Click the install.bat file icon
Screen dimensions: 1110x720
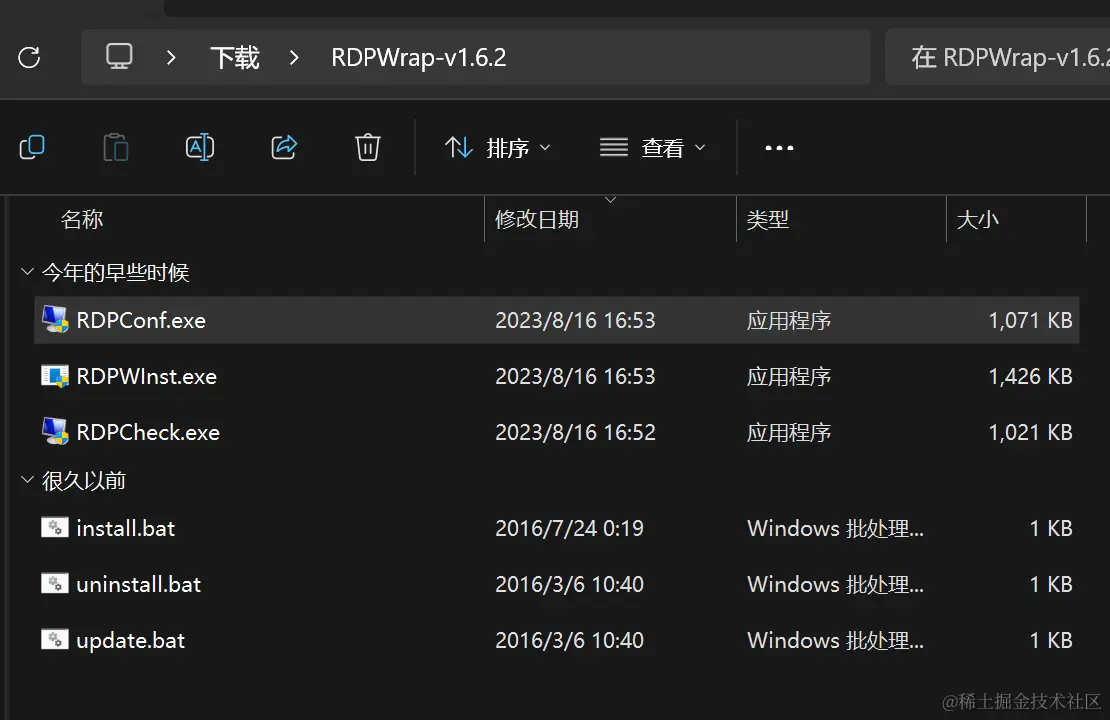pos(55,527)
